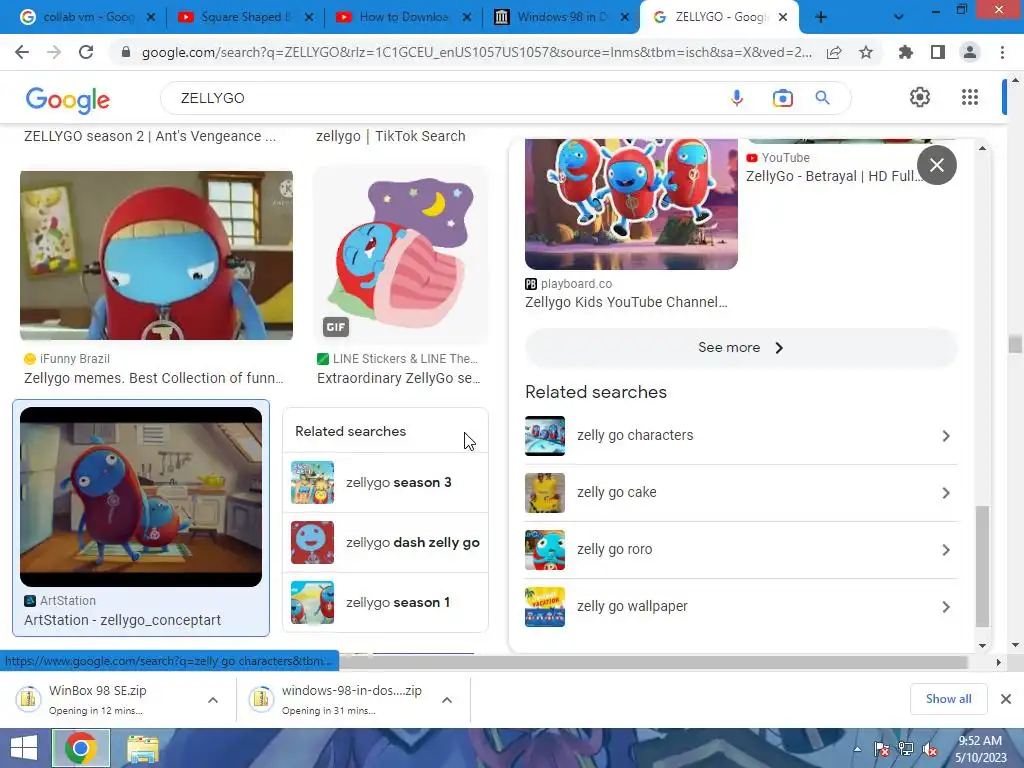
Task: Toggle the Chrome side panel icon
Action: (x=938, y=52)
